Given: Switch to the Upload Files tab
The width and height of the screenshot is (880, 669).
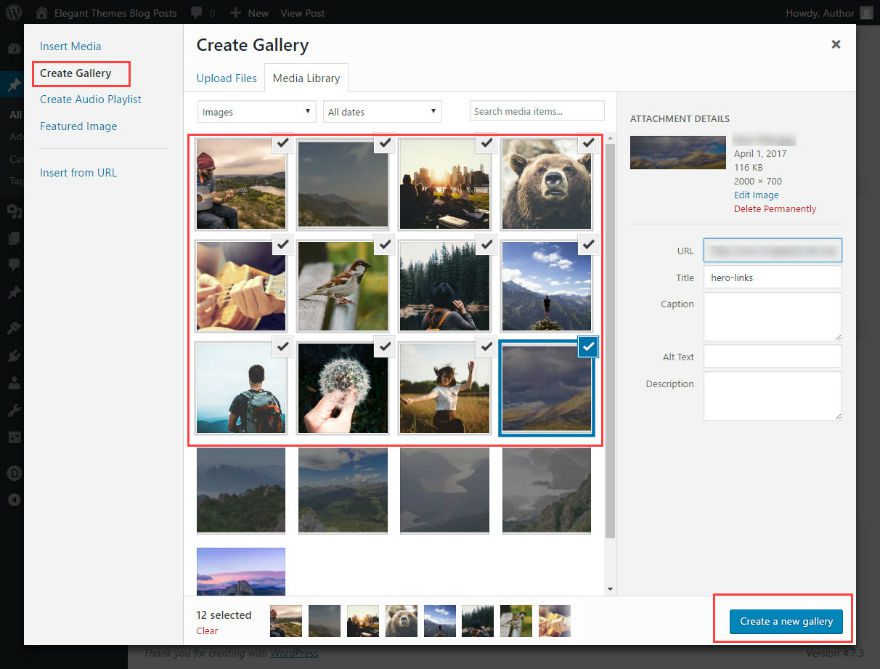Looking at the screenshot, I should pyautogui.click(x=227, y=78).
